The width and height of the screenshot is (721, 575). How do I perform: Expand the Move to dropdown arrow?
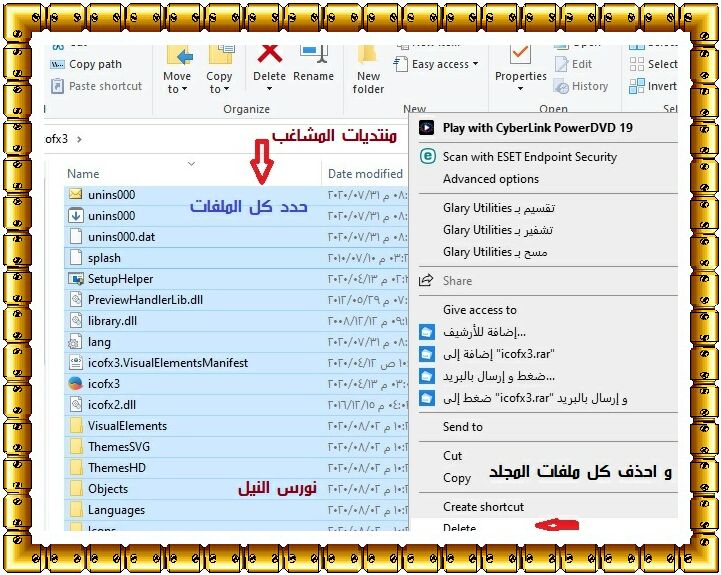point(186,90)
